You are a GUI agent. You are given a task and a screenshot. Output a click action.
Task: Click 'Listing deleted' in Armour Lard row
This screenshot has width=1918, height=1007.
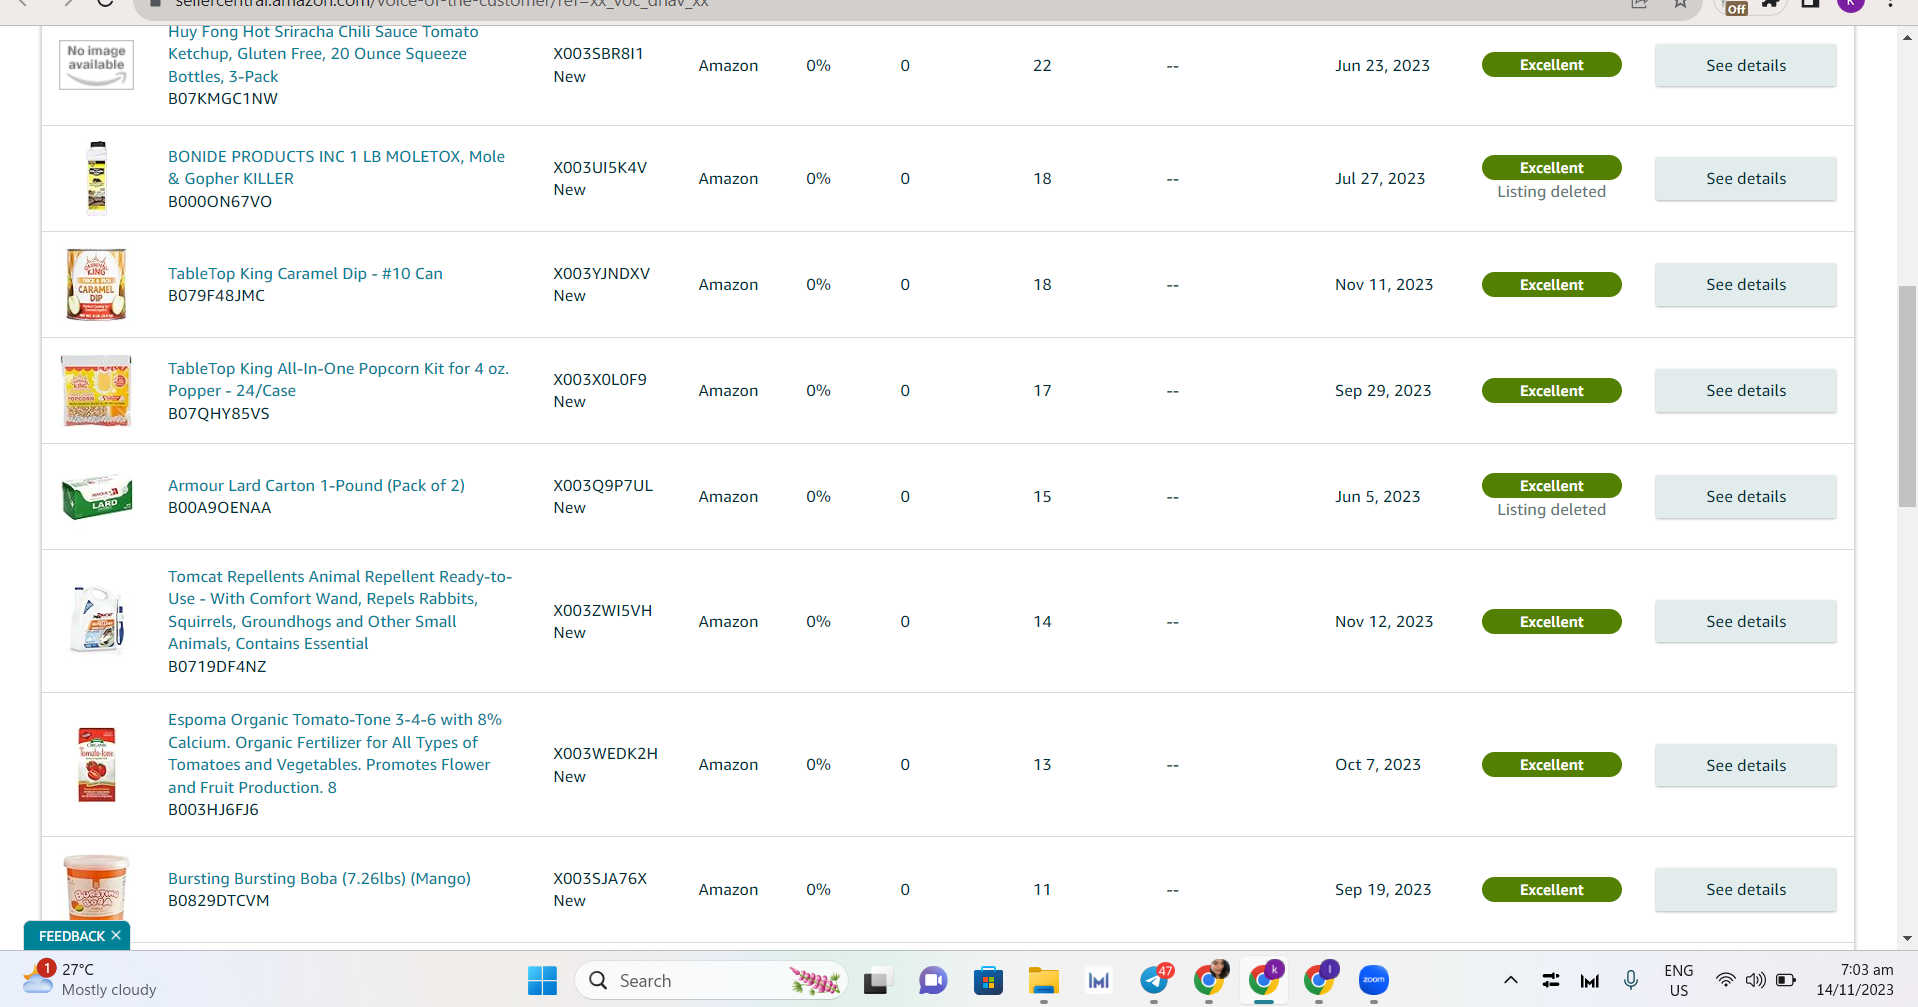1551,509
